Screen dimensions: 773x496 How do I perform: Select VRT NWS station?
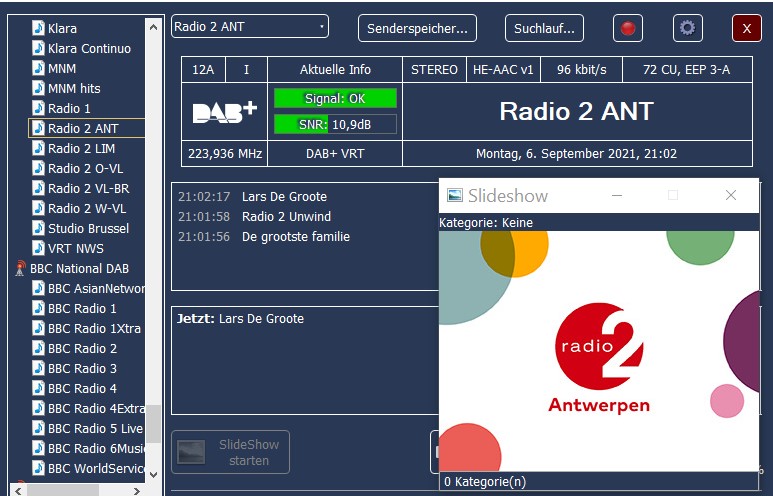pos(75,248)
